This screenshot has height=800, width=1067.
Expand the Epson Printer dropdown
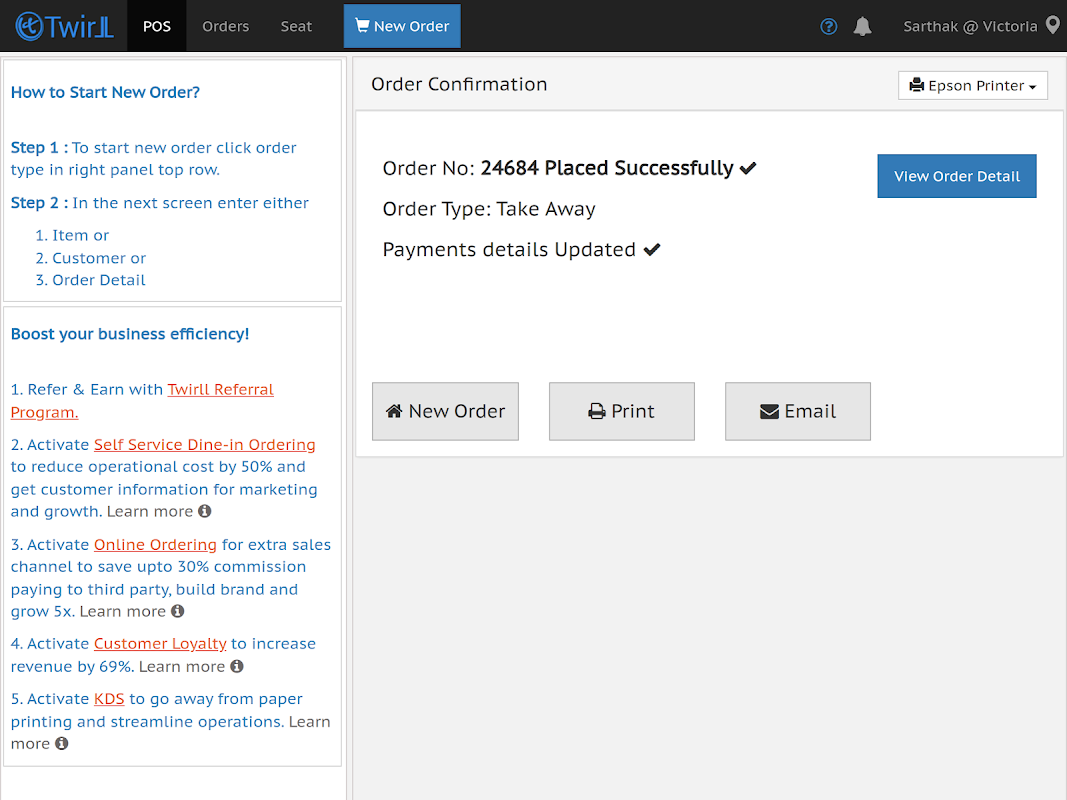pos(972,86)
